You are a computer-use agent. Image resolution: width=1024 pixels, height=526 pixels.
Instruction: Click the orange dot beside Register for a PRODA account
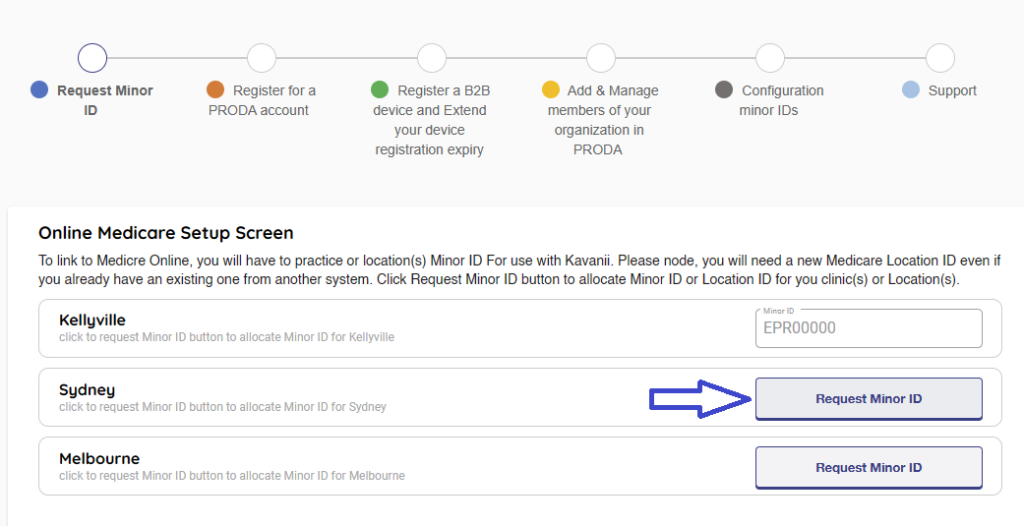(215, 90)
